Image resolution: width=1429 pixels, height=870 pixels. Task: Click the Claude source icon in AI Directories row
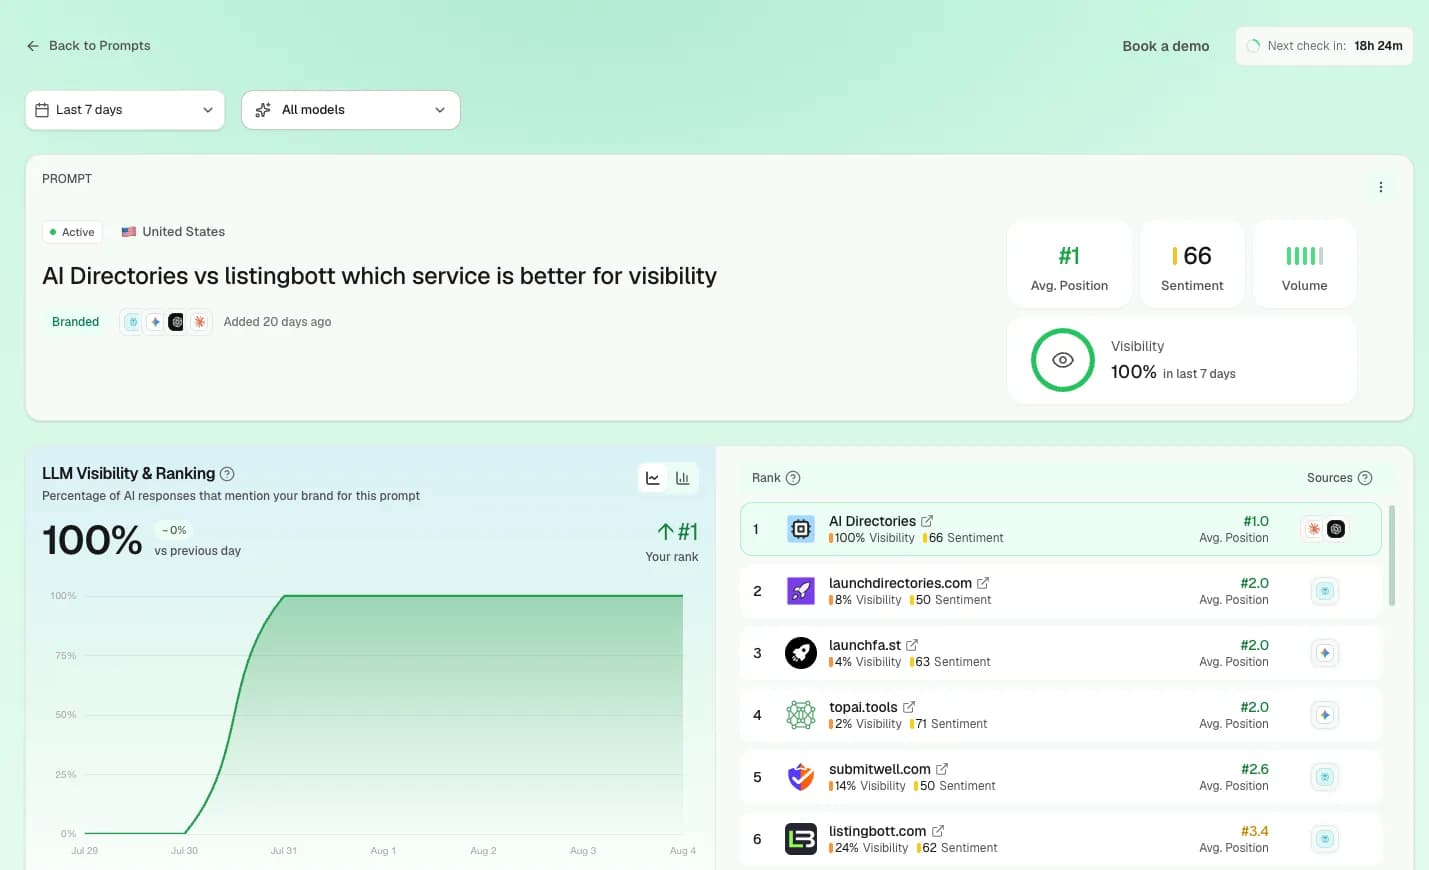1314,529
